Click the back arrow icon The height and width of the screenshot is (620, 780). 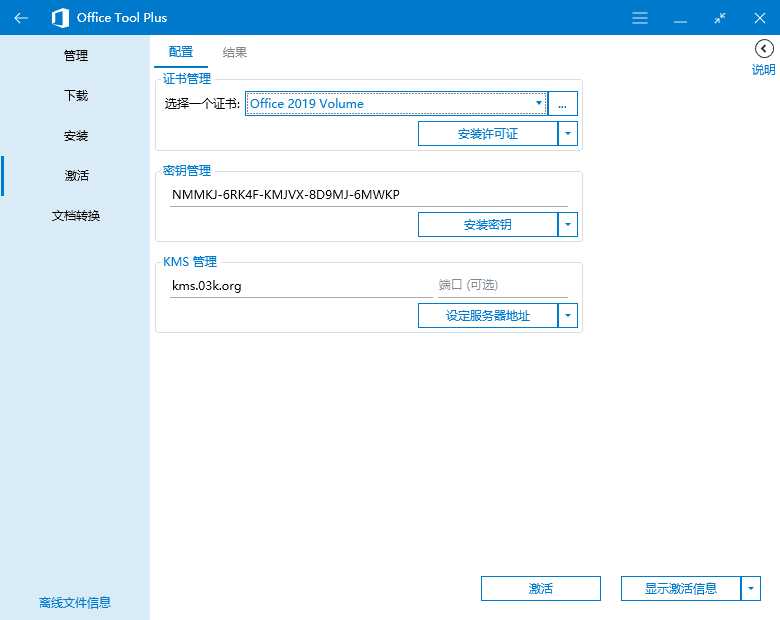[x=21, y=18]
